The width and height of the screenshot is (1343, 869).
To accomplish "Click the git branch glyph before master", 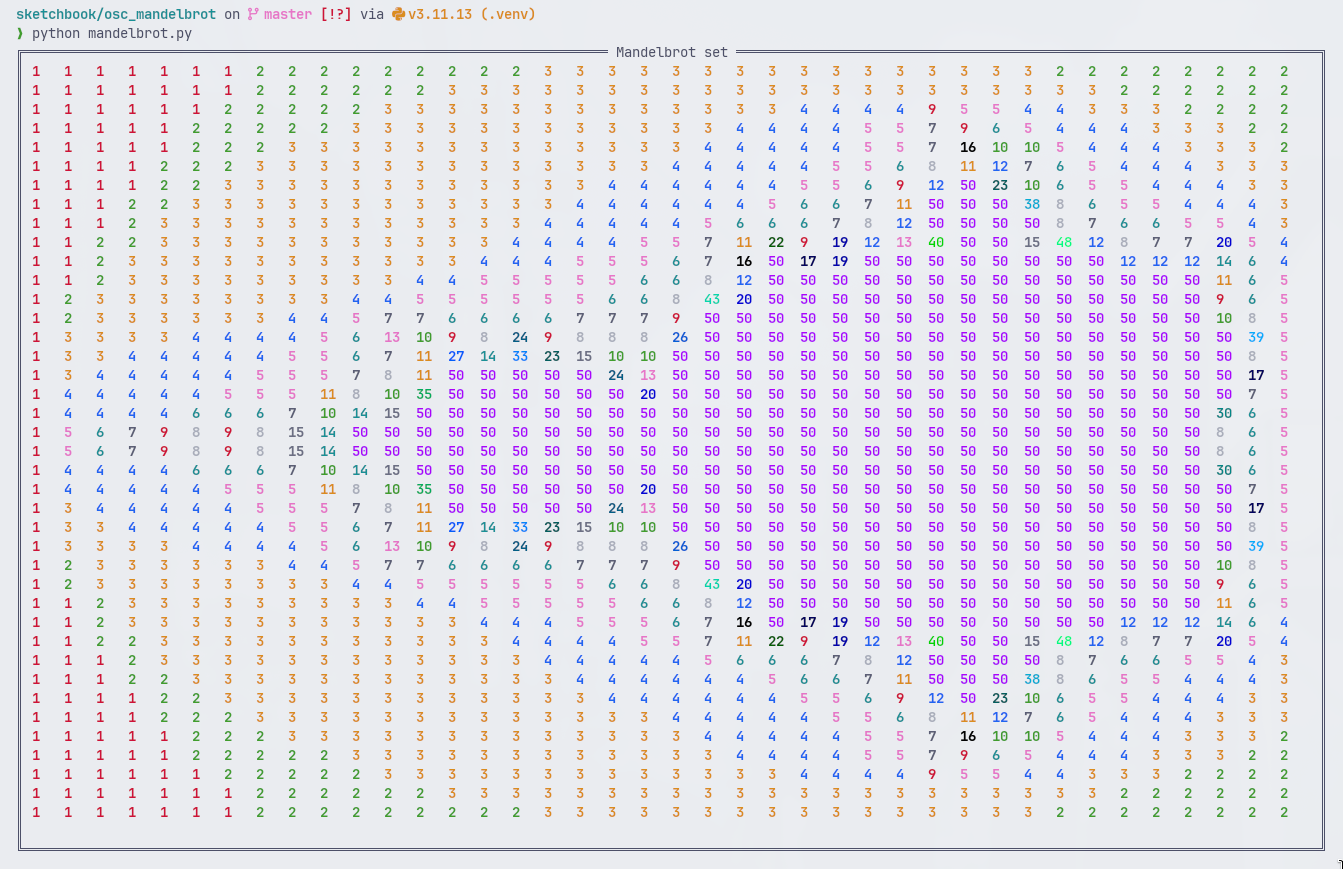I will click(252, 15).
